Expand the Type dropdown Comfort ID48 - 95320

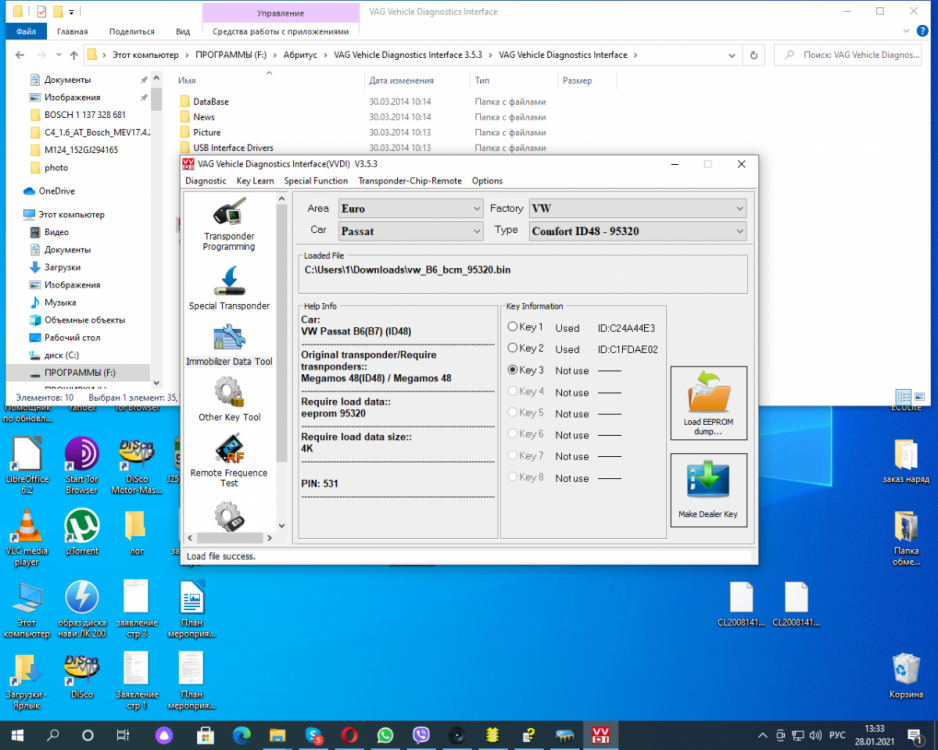tap(637, 231)
